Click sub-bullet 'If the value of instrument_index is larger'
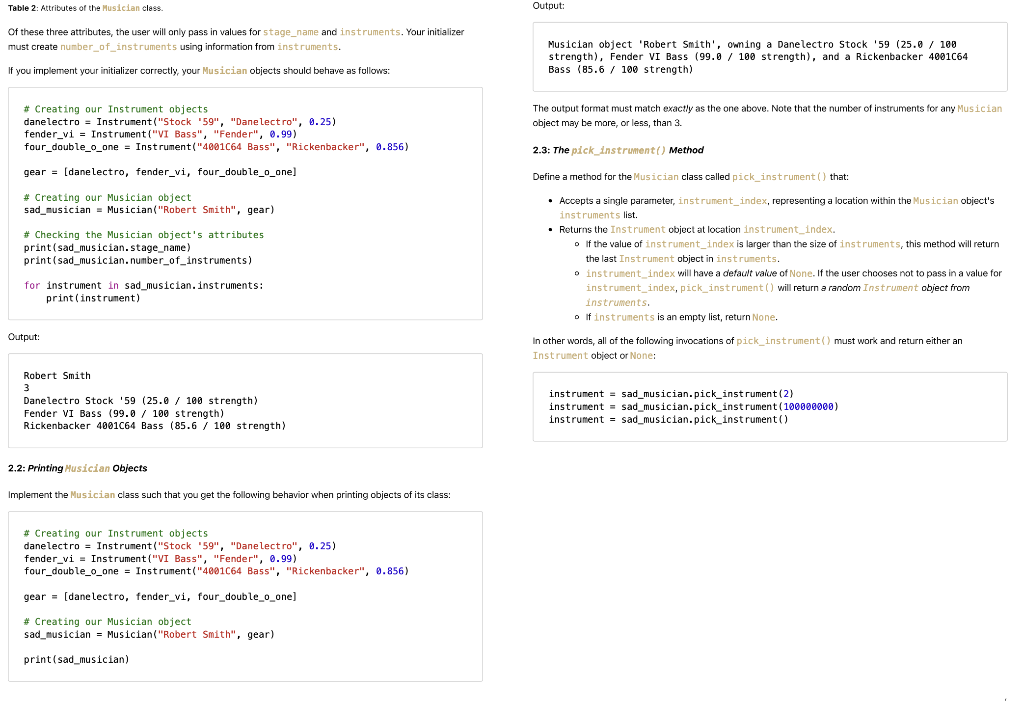The height and width of the screenshot is (701, 1024). pyautogui.click(x=792, y=252)
